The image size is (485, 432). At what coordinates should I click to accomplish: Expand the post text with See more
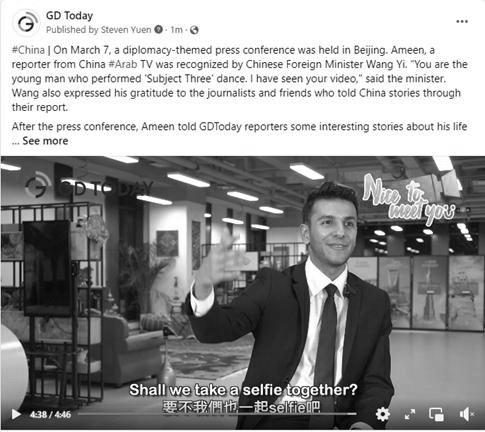[x=45, y=141]
